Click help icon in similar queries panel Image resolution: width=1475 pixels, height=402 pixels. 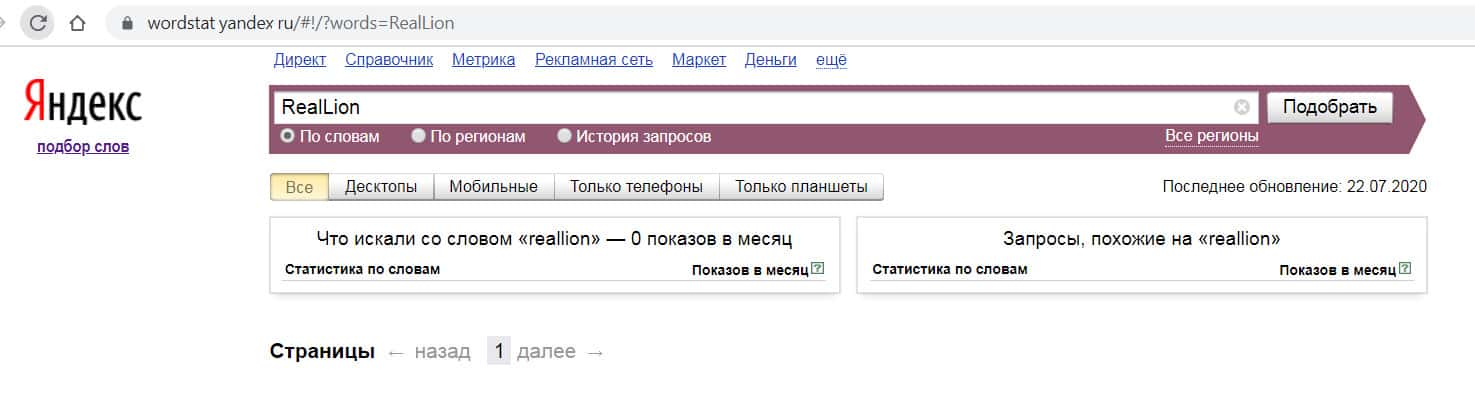coord(1406,269)
